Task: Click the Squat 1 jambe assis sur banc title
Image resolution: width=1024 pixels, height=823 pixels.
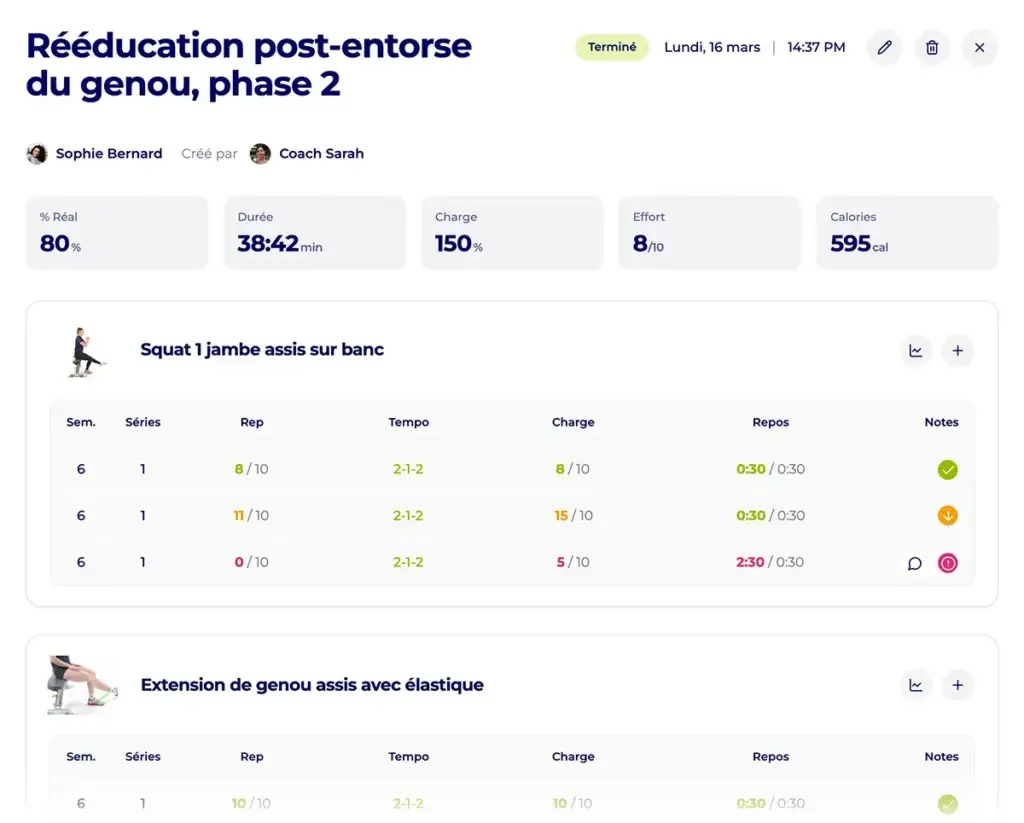Action: (262, 349)
